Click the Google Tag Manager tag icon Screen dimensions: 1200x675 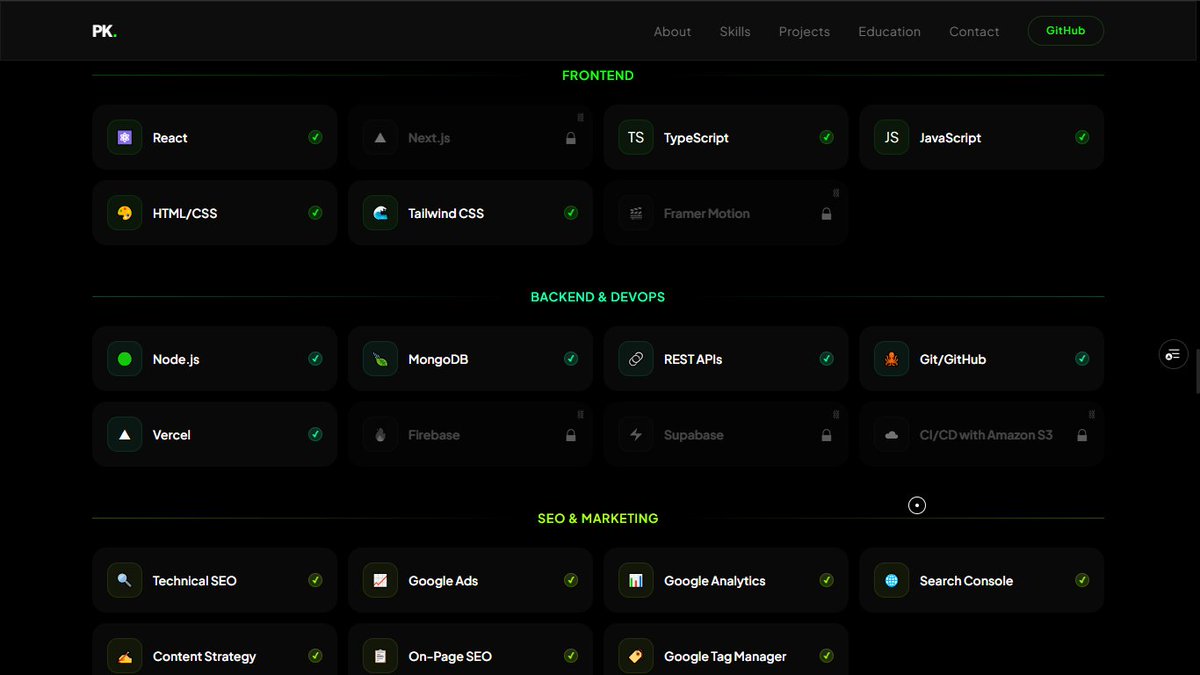(x=636, y=656)
